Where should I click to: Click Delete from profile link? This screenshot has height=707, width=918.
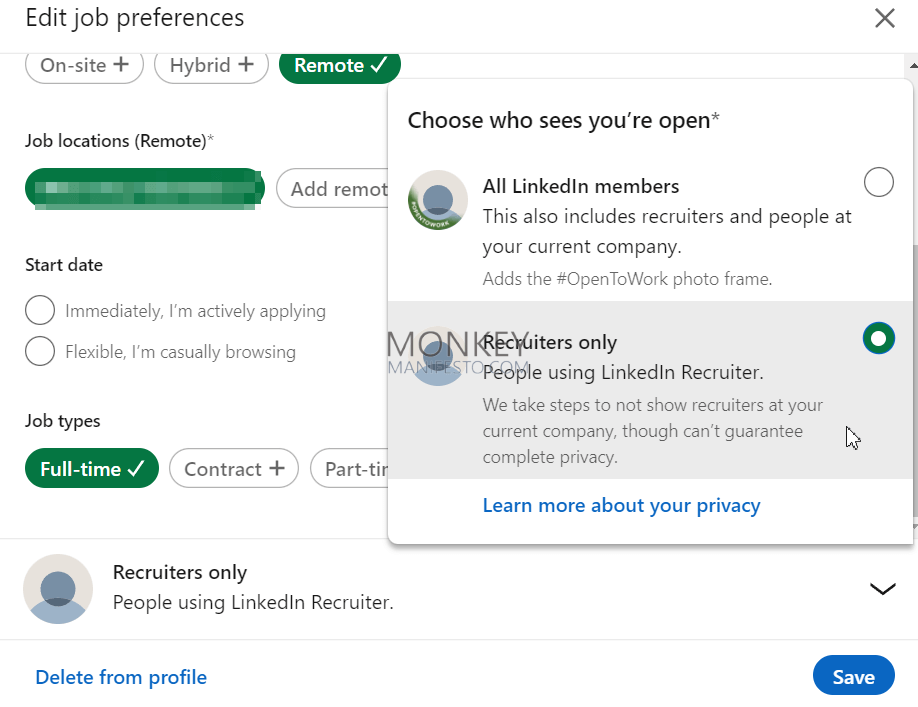(121, 678)
